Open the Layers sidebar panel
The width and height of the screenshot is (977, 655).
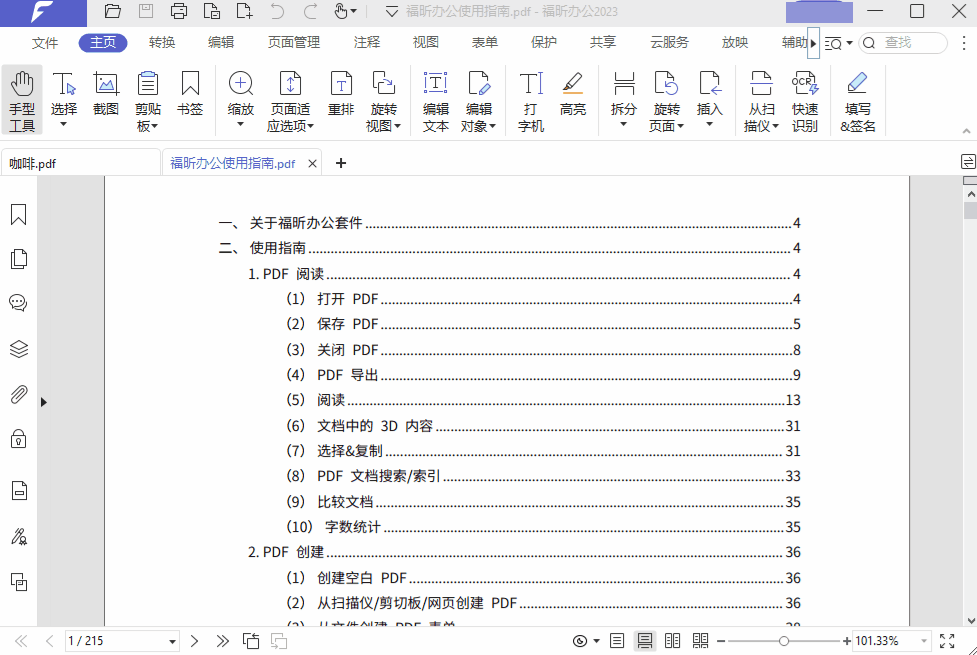pos(19,349)
